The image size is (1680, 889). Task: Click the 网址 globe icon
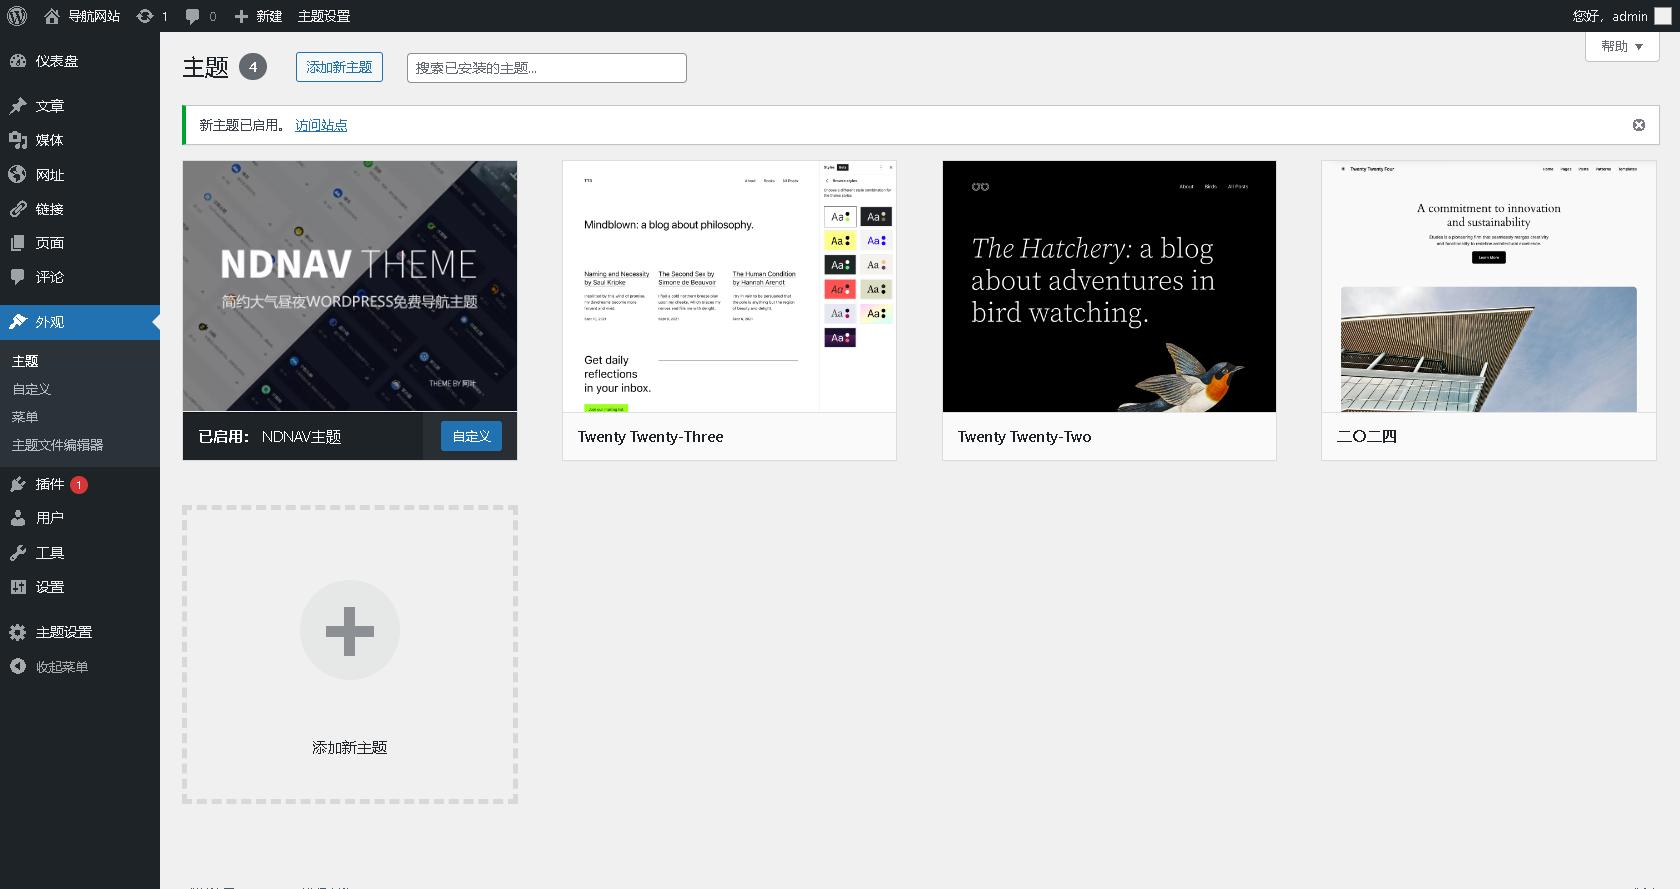(x=18, y=174)
